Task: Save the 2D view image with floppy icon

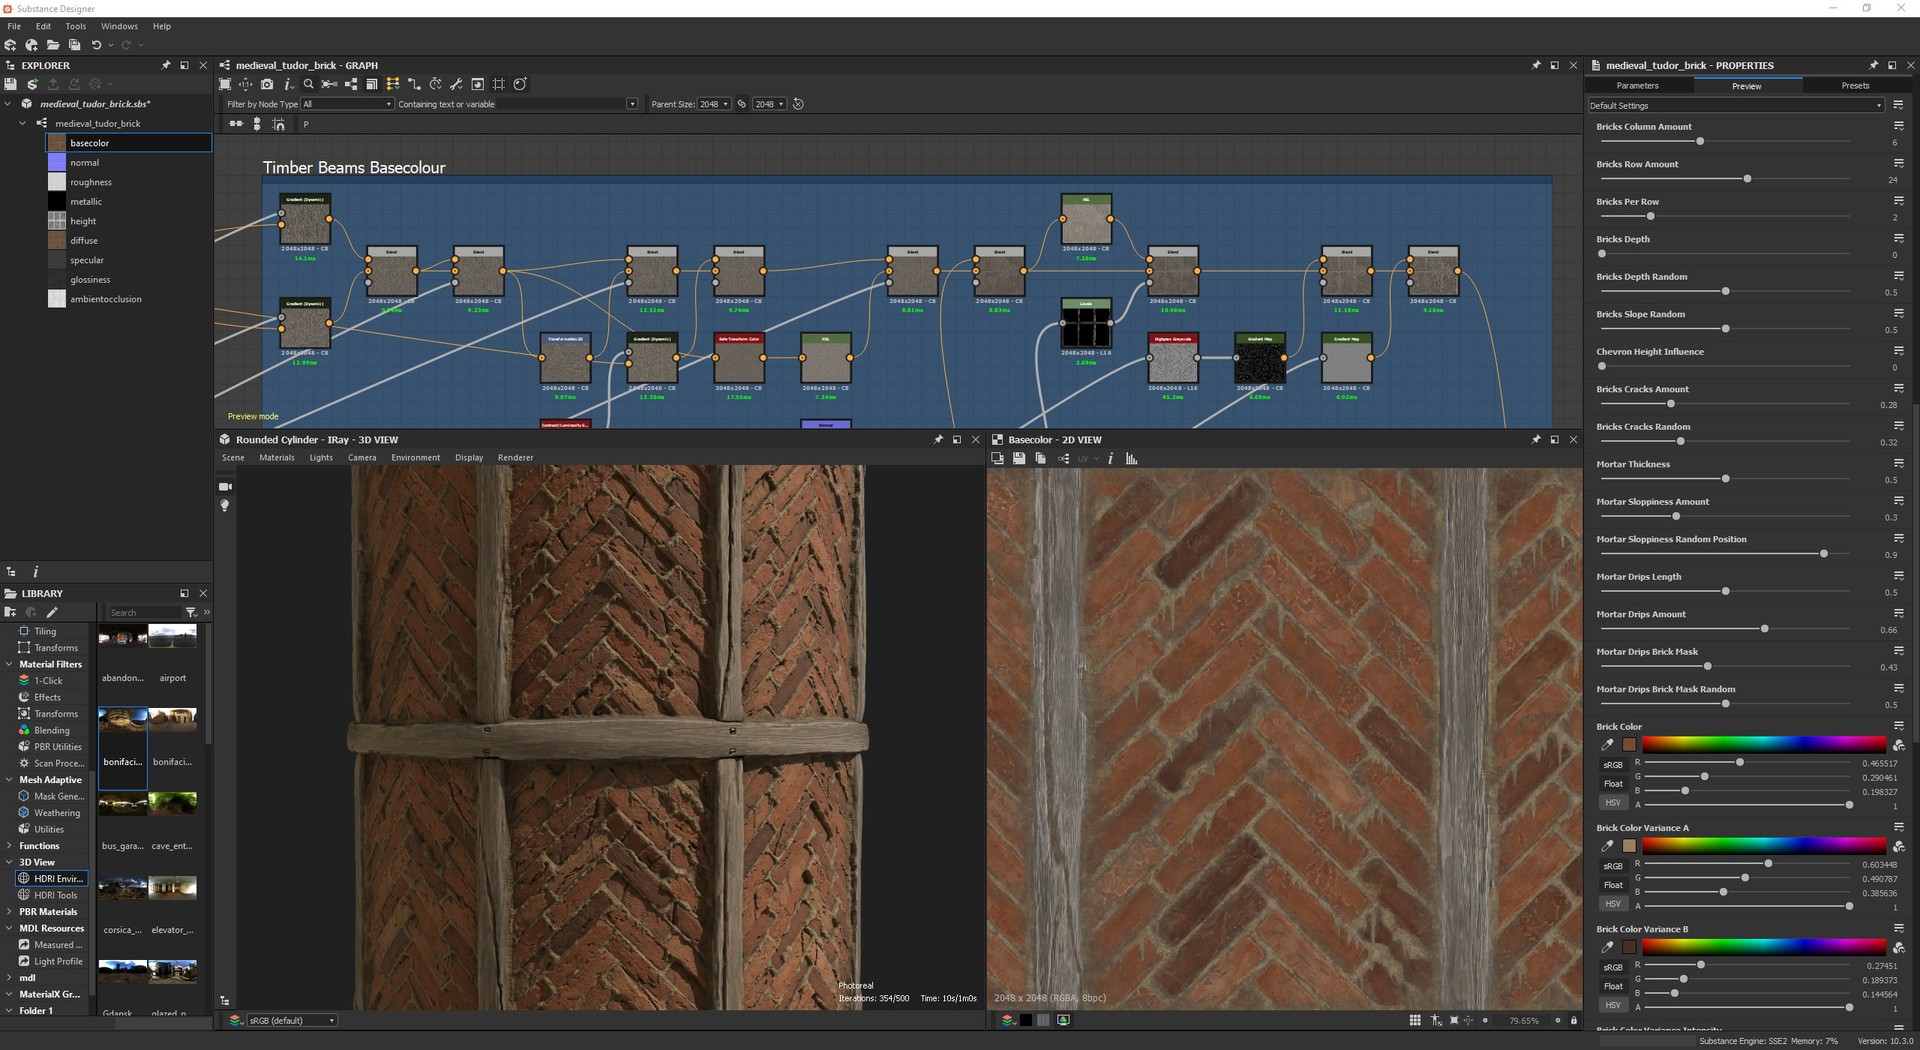Action: click(x=1019, y=459)
